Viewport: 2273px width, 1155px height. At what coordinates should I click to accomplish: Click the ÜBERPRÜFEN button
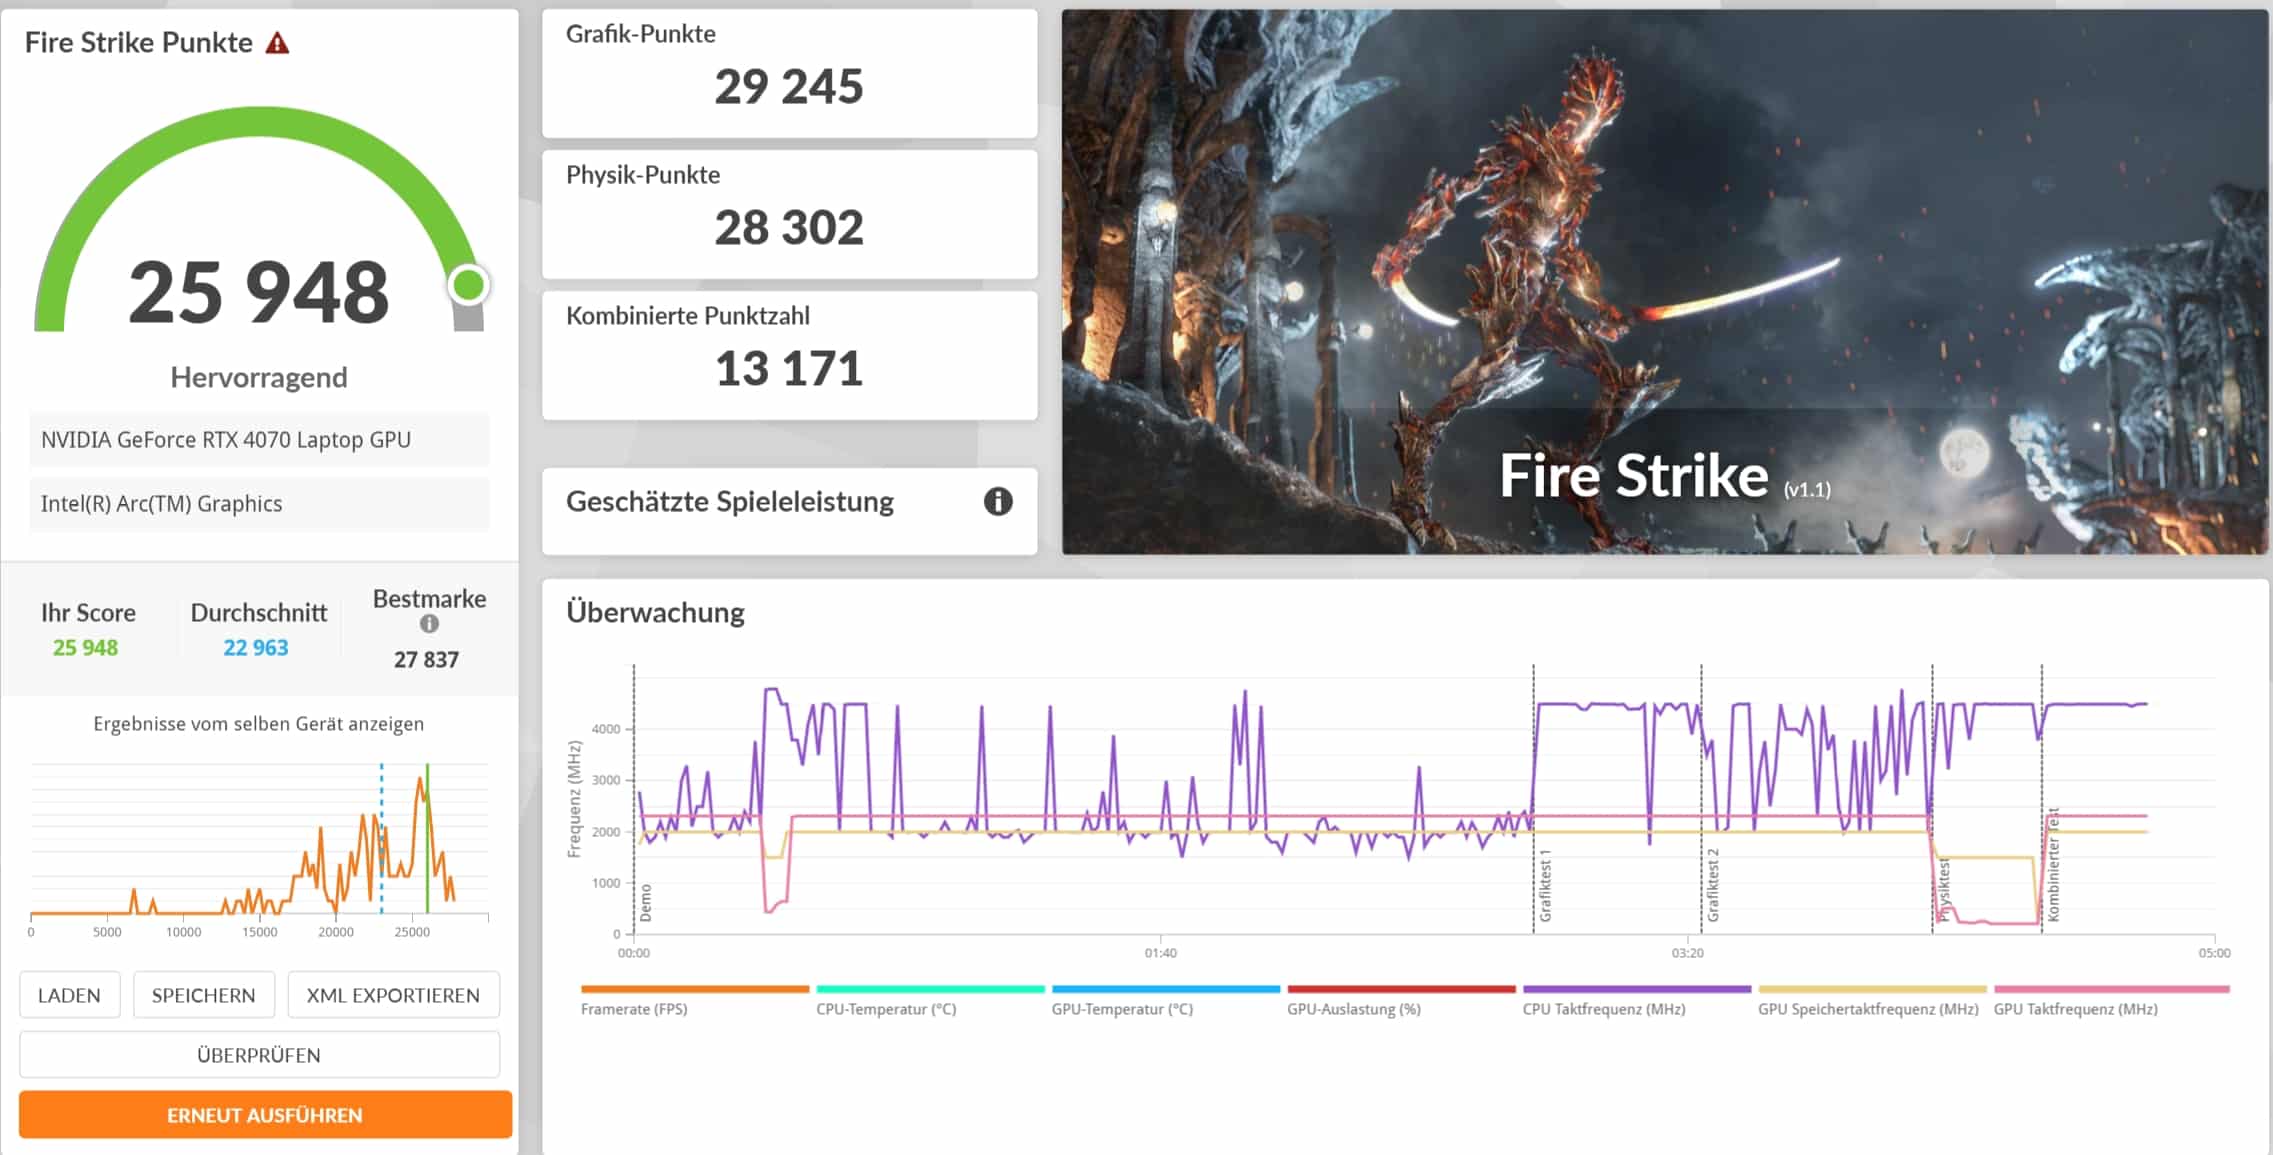click(x=259, y=1055)
